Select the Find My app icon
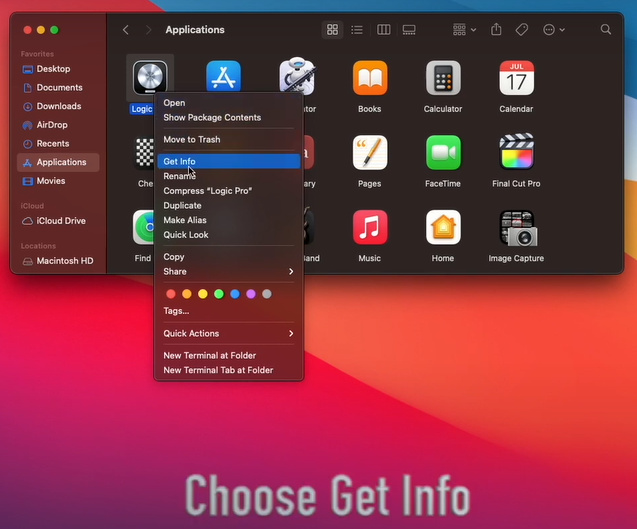This screenshot has width=637, height=529. [143, 227]
